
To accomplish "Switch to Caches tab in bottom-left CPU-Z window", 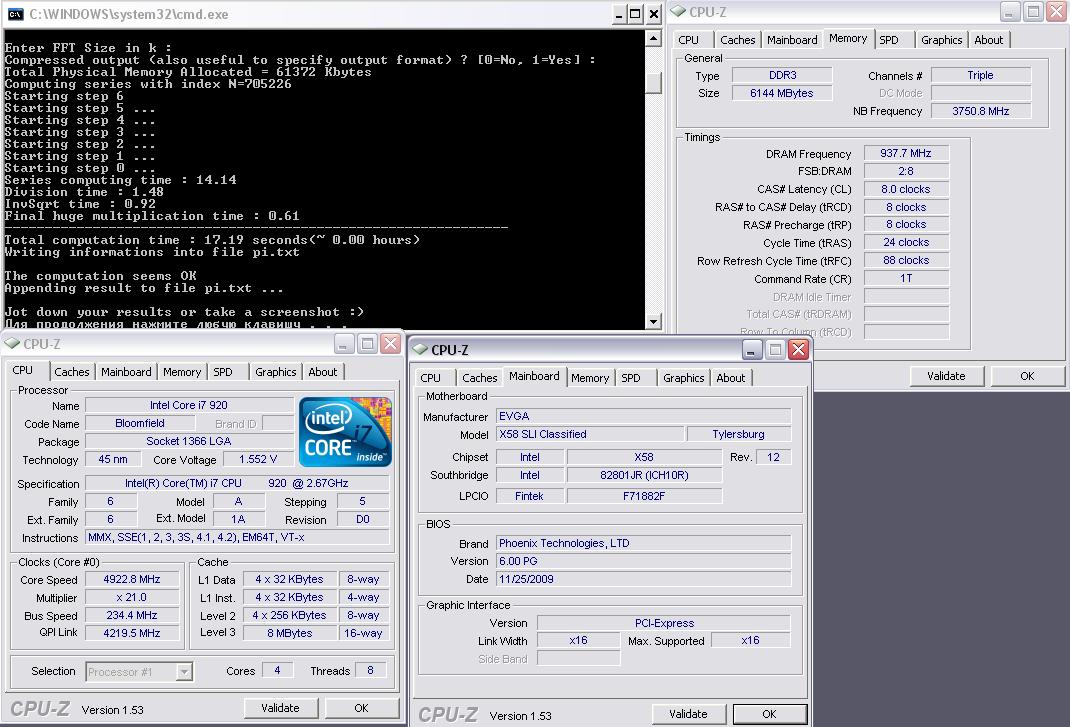I will click(72, 372).
